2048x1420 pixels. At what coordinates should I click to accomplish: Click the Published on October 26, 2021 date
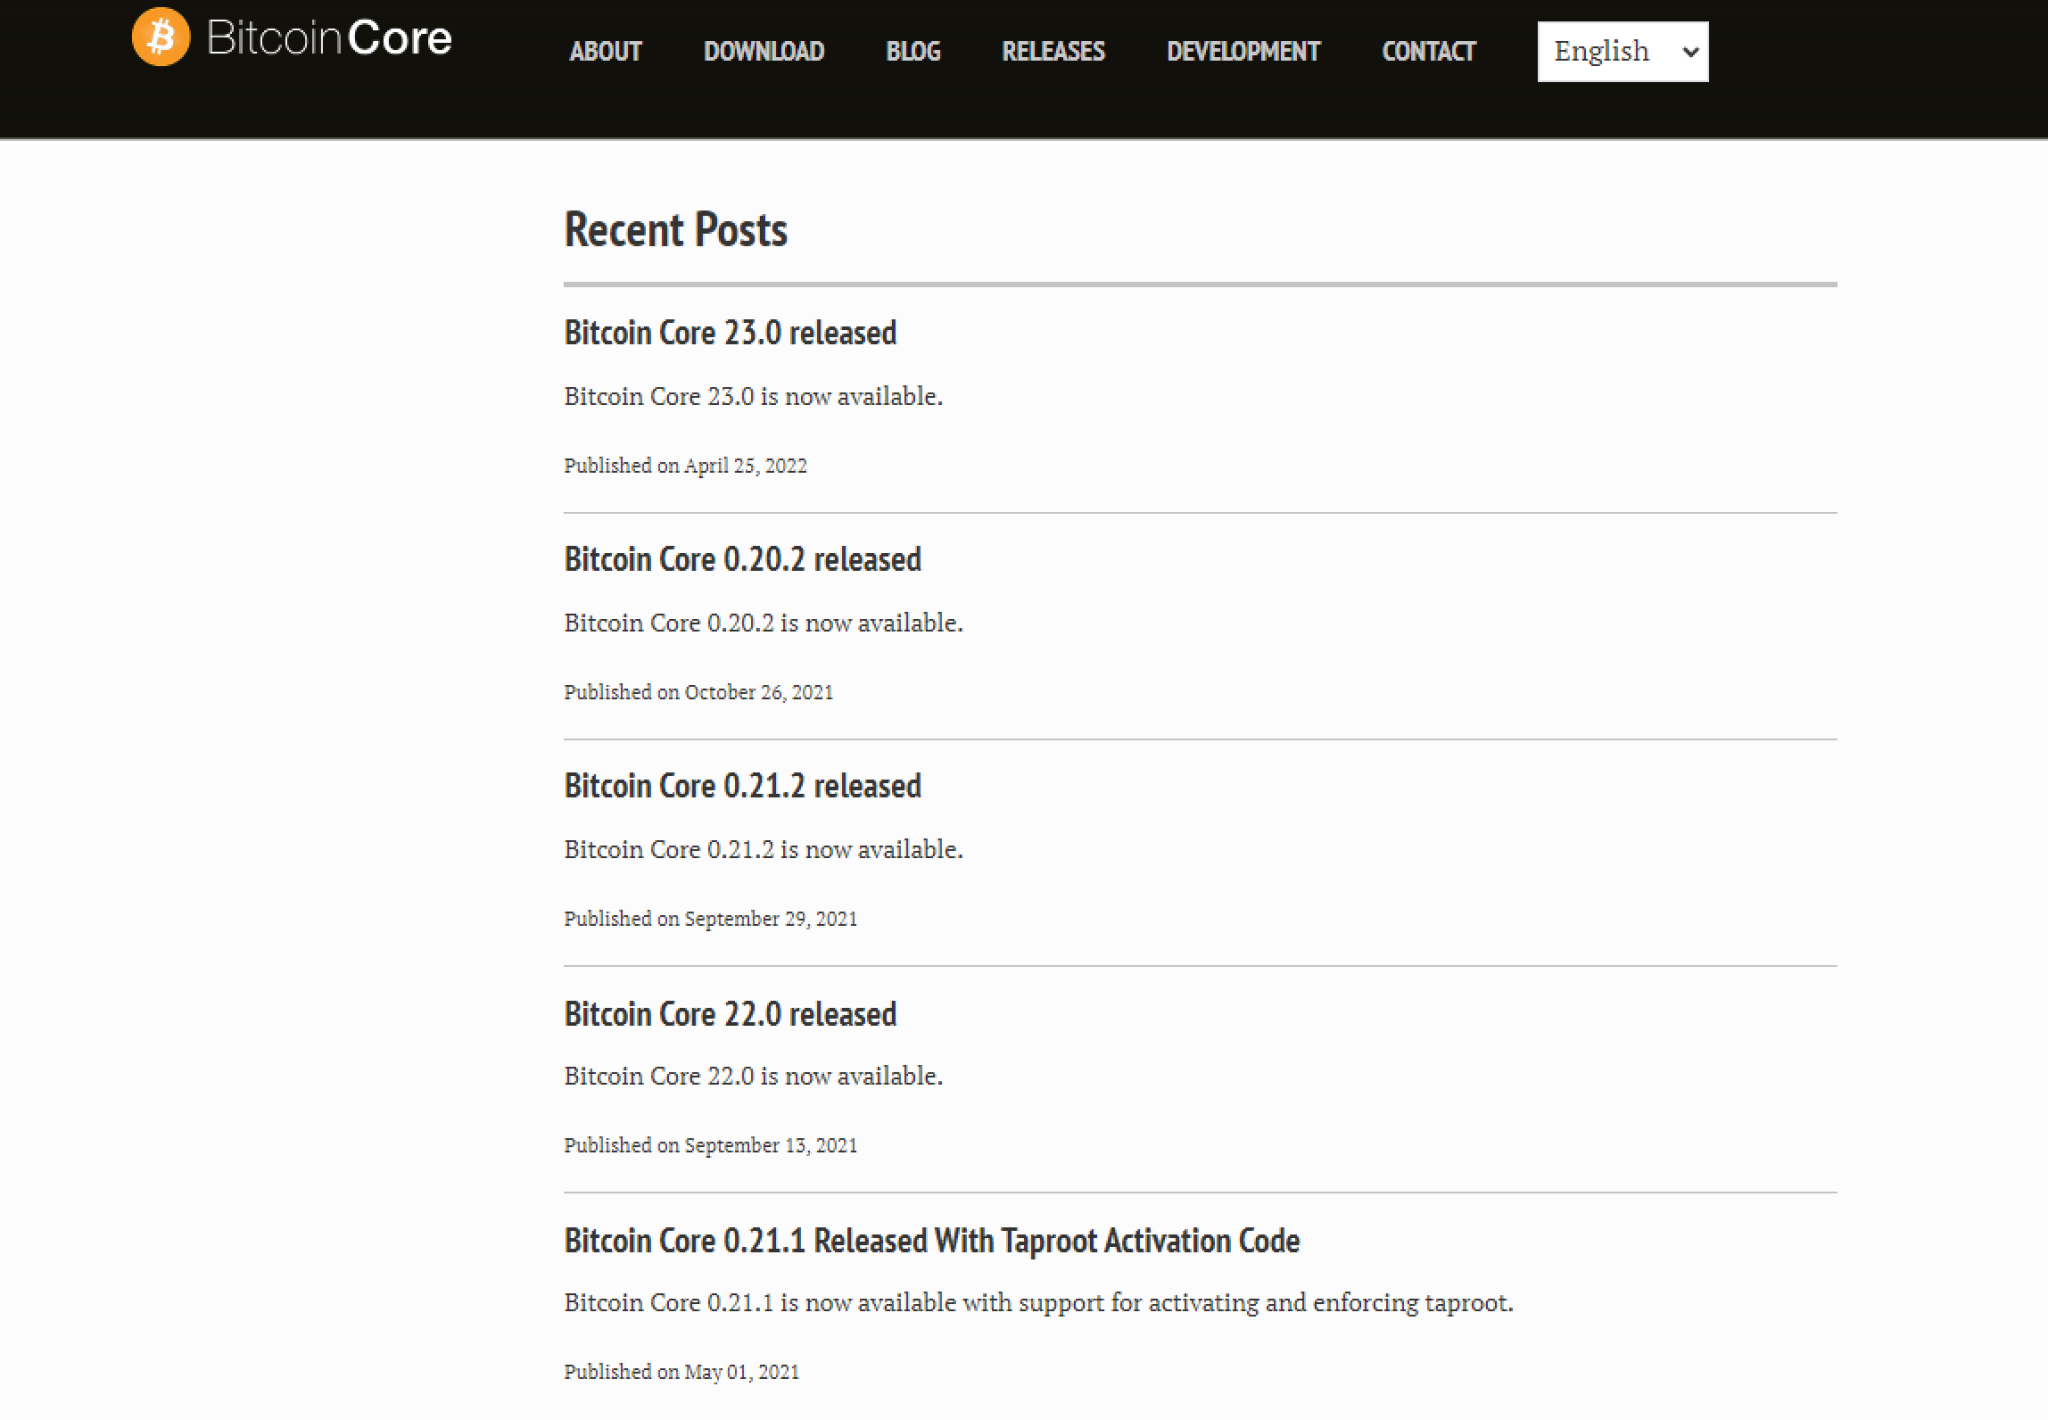698,692
